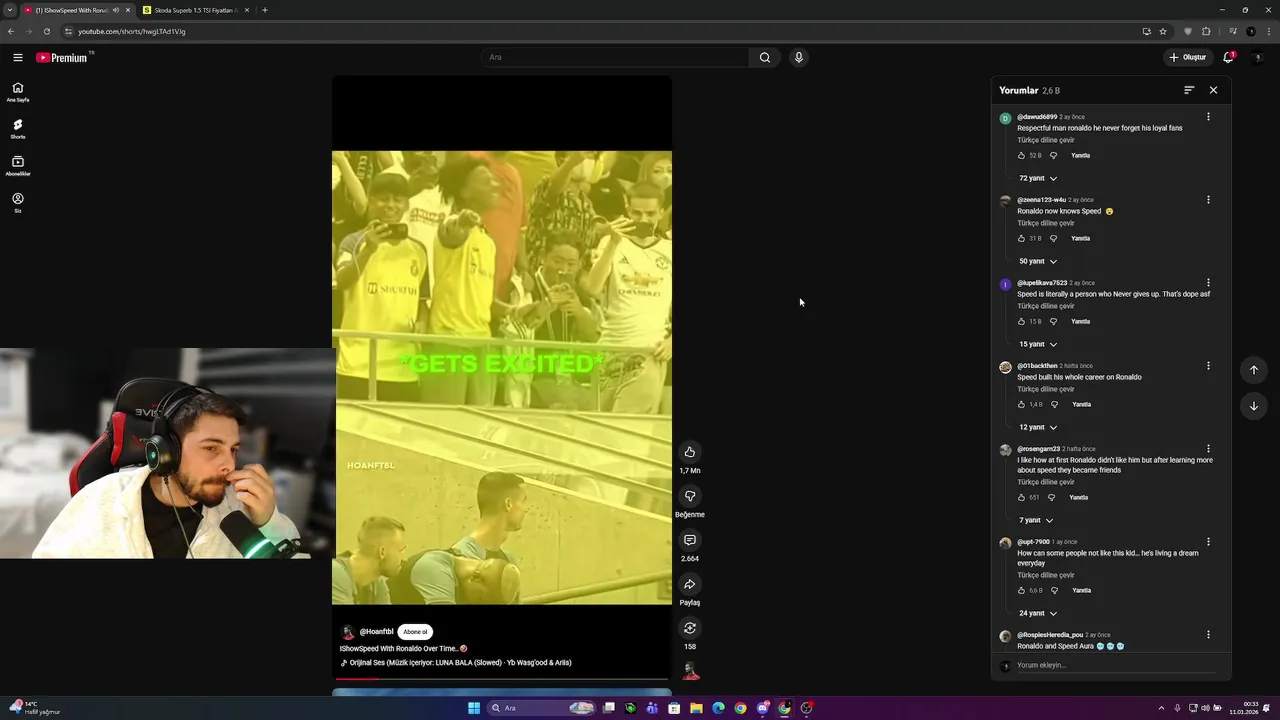Go to previous short with up arrow
Screen dimensions: 1280x720
coord(1254,370)
